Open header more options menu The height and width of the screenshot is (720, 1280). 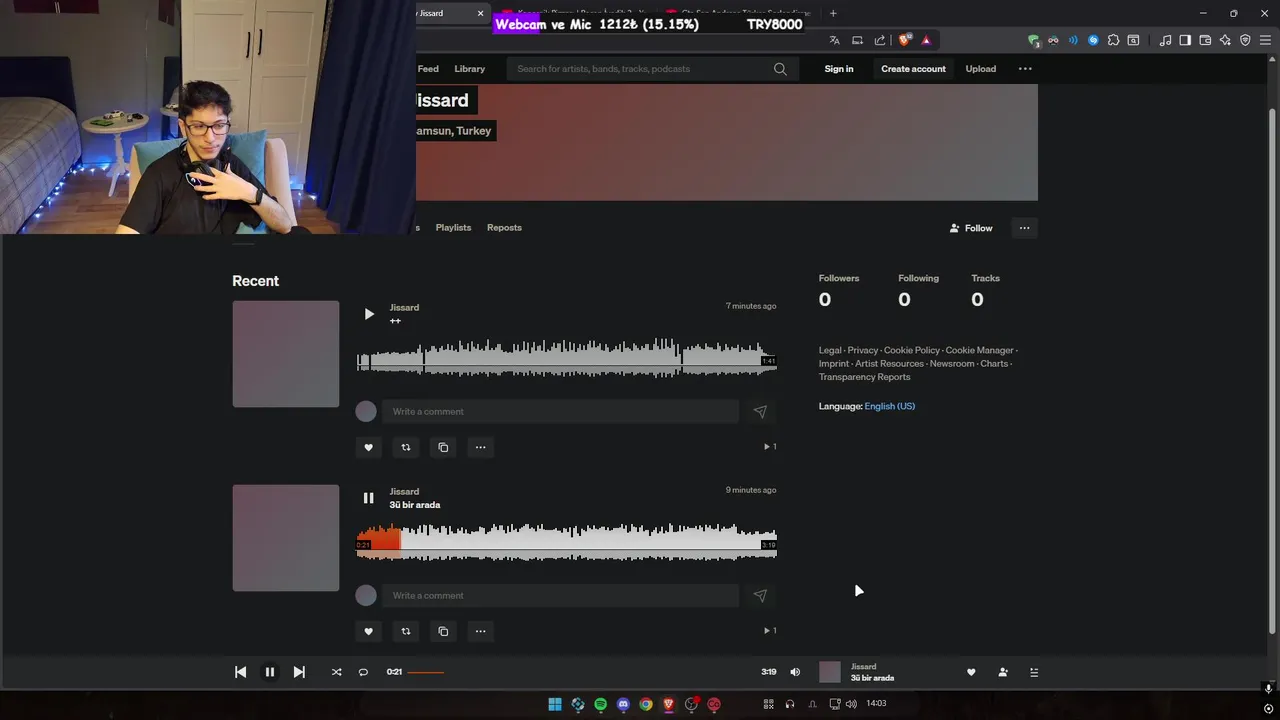[1025, 69]
